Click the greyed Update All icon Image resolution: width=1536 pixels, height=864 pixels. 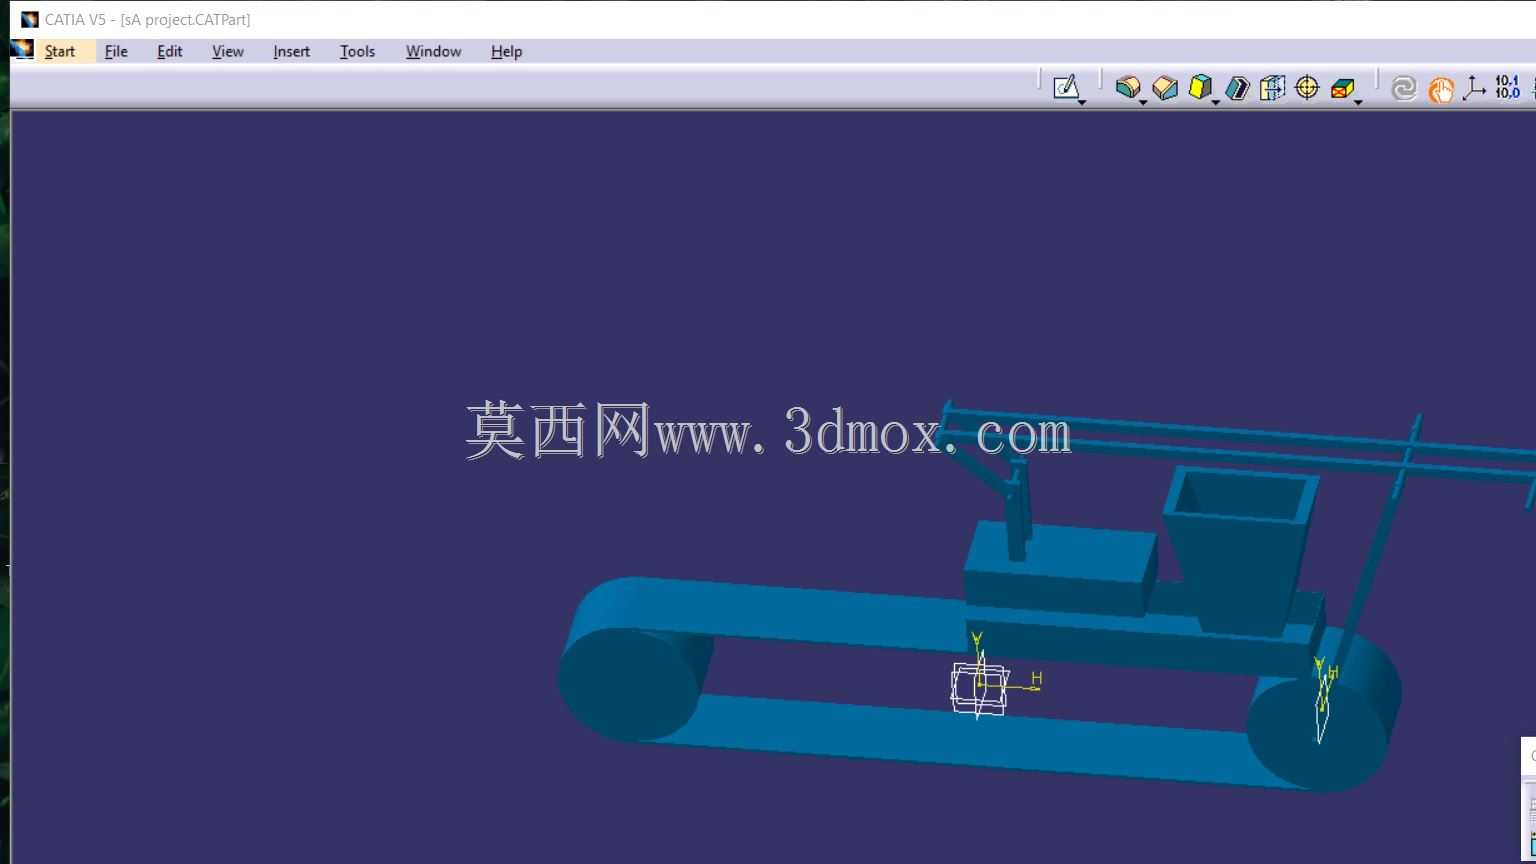[1404, 89]
